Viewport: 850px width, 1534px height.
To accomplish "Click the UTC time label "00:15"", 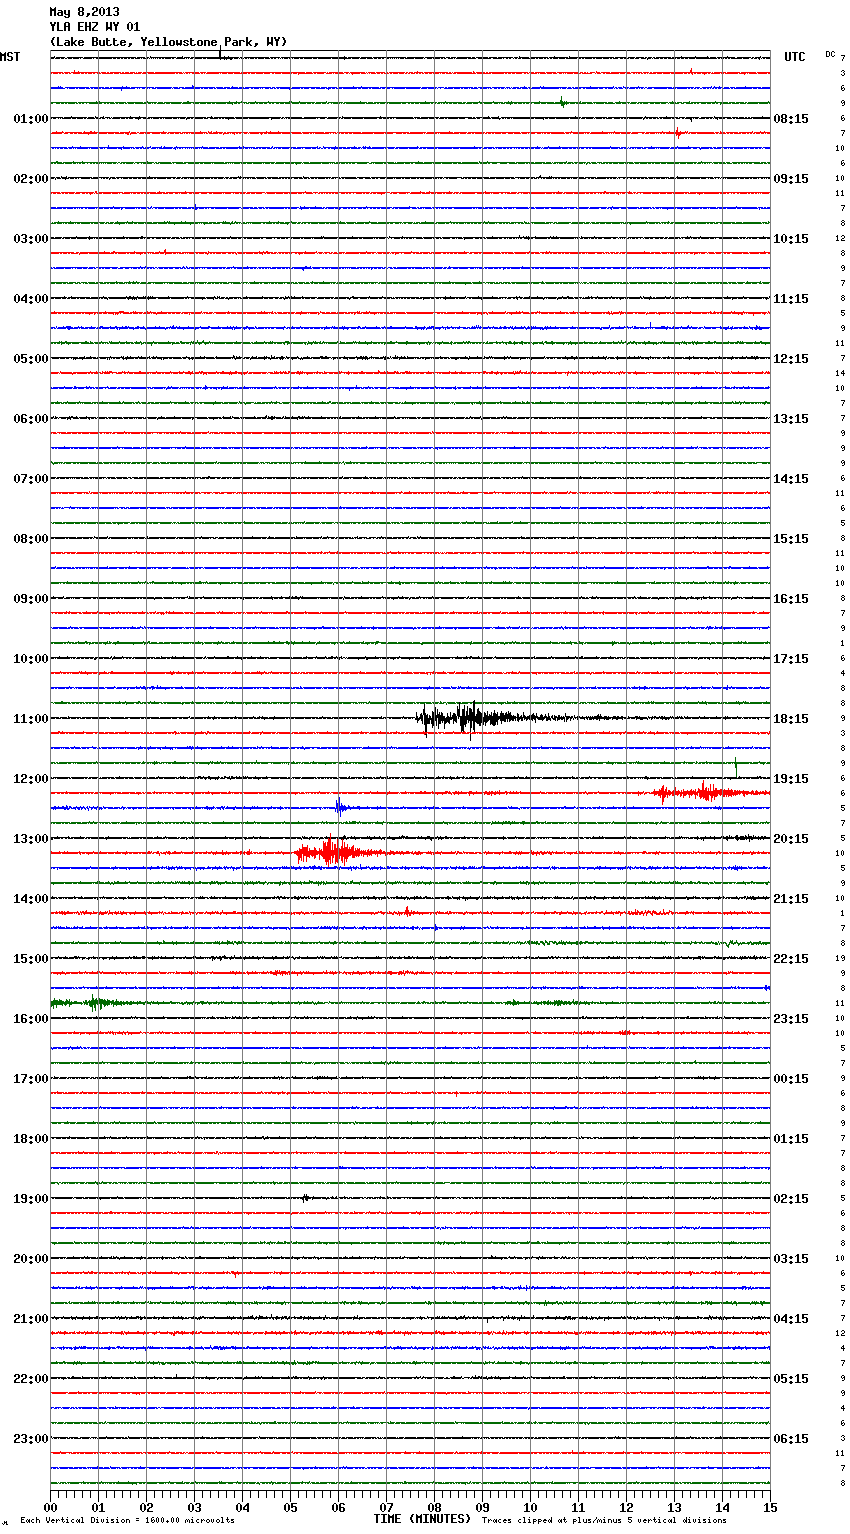I will (791, 1079).
